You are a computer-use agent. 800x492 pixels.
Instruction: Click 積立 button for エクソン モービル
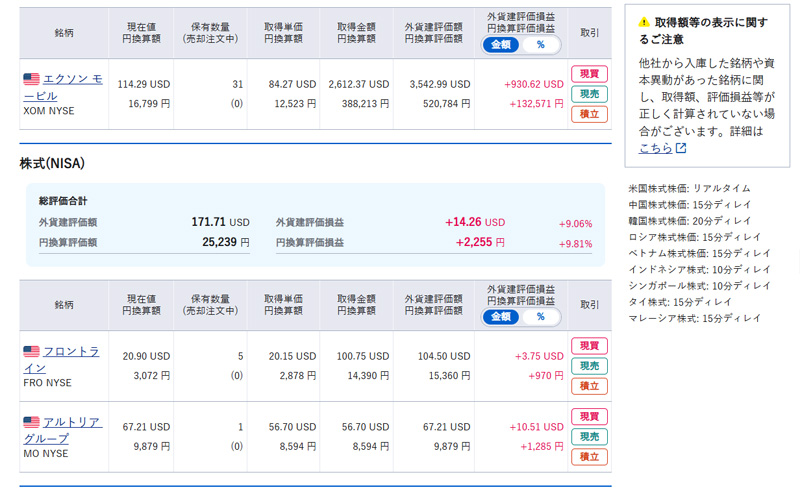pyautogui.click(x=589, y=114)
